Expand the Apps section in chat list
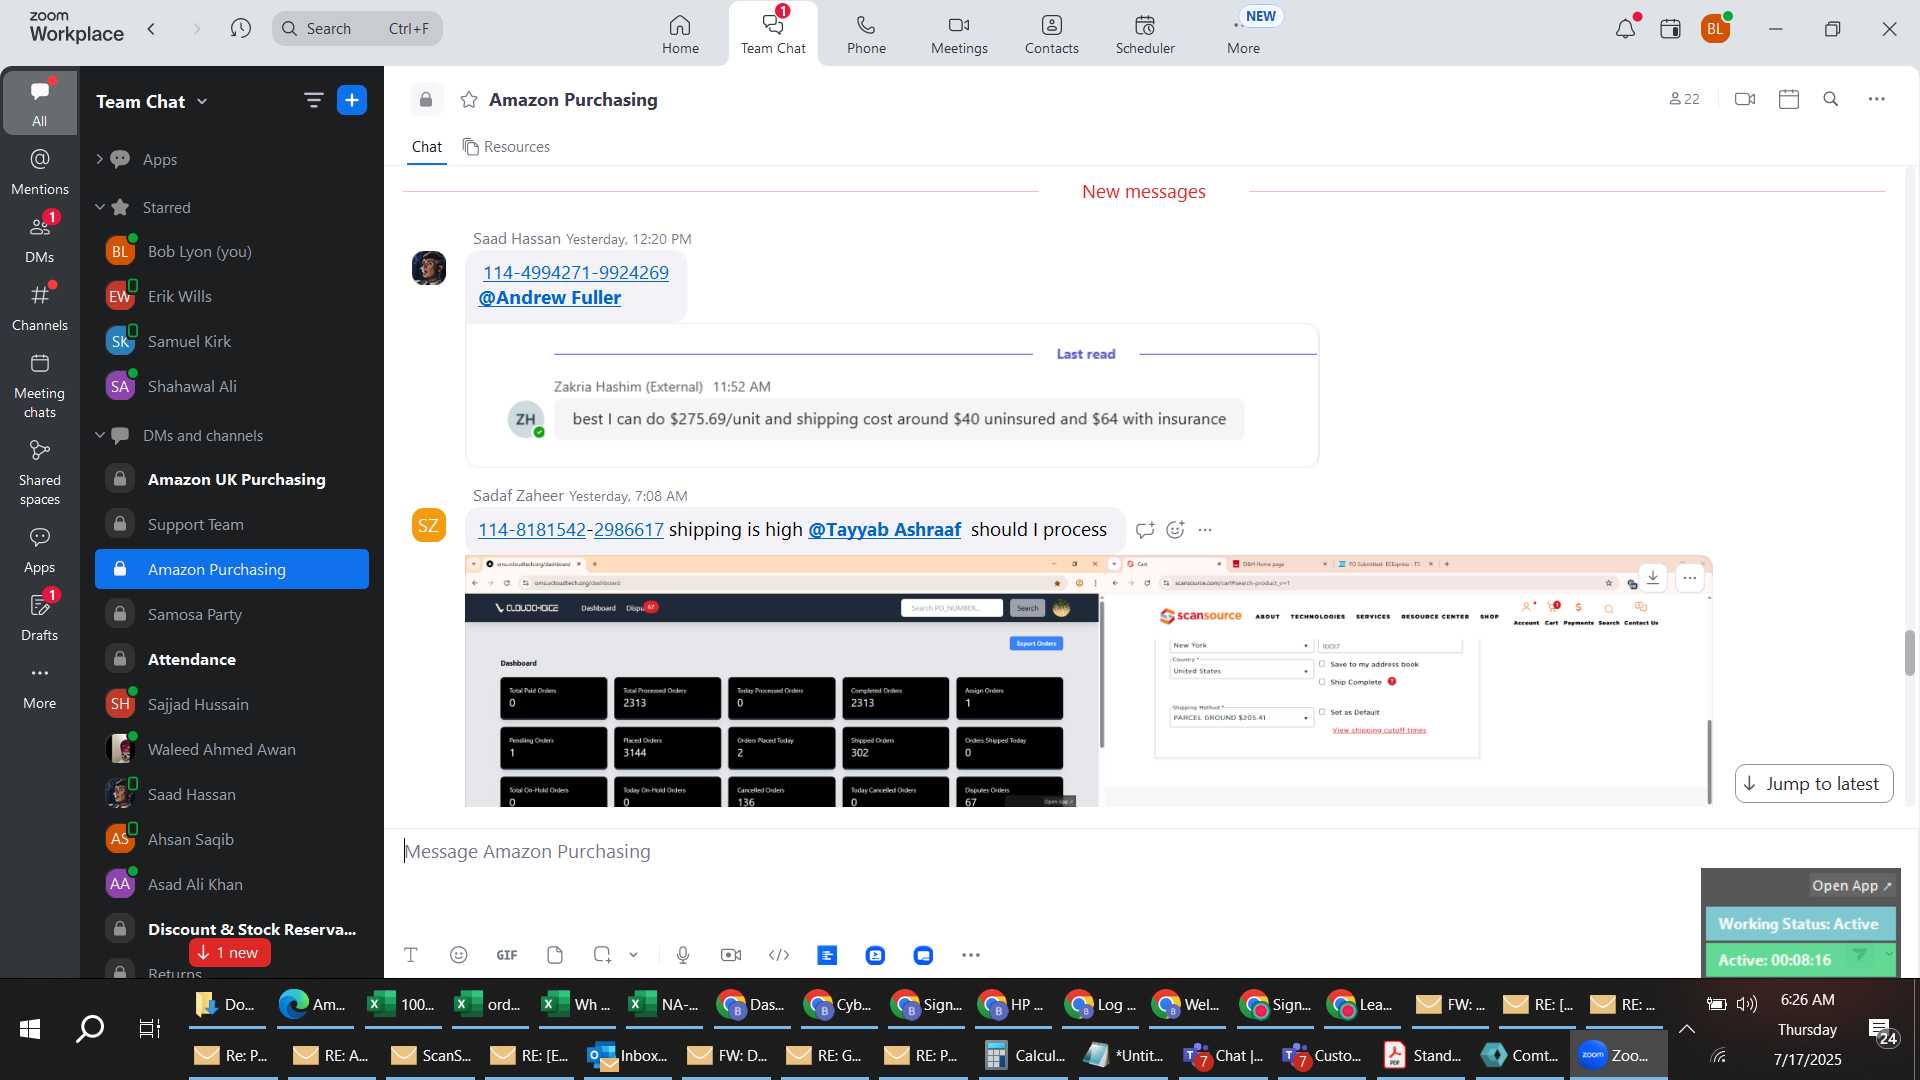Image resolution: width=1920 pixels, height=1080 pixels. pyautogui.click(x=99, y=159)
